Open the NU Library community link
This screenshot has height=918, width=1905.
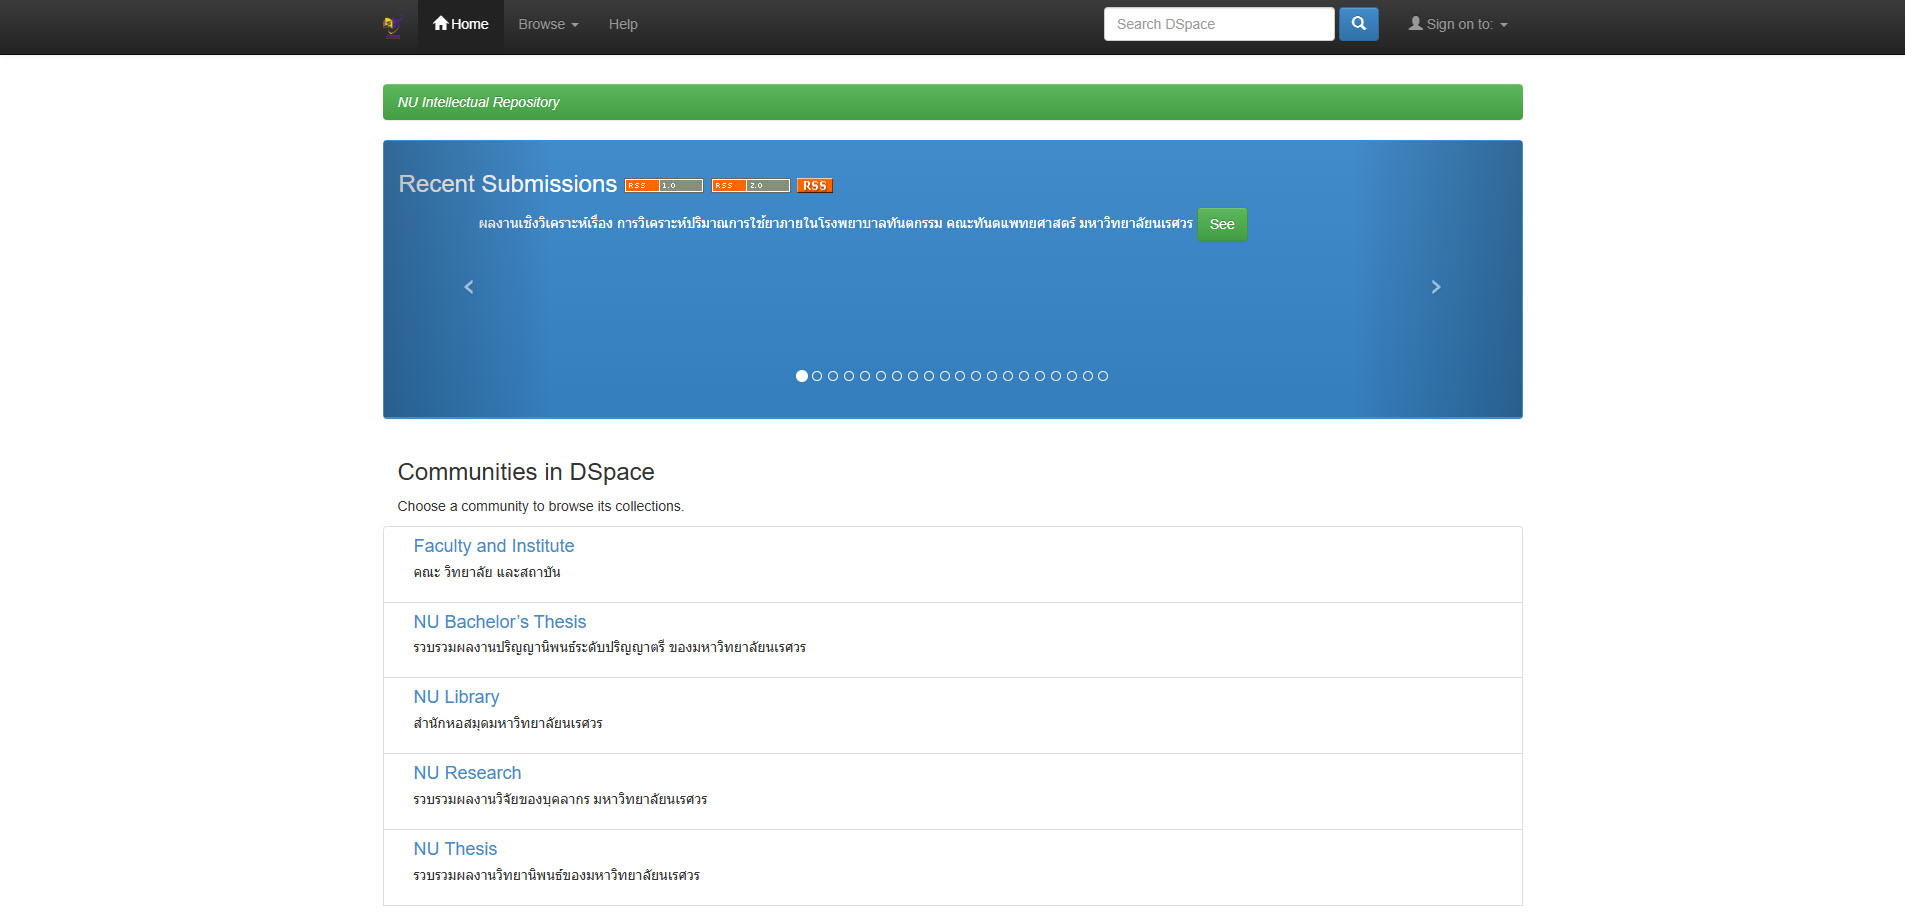[x=456, y=697]
